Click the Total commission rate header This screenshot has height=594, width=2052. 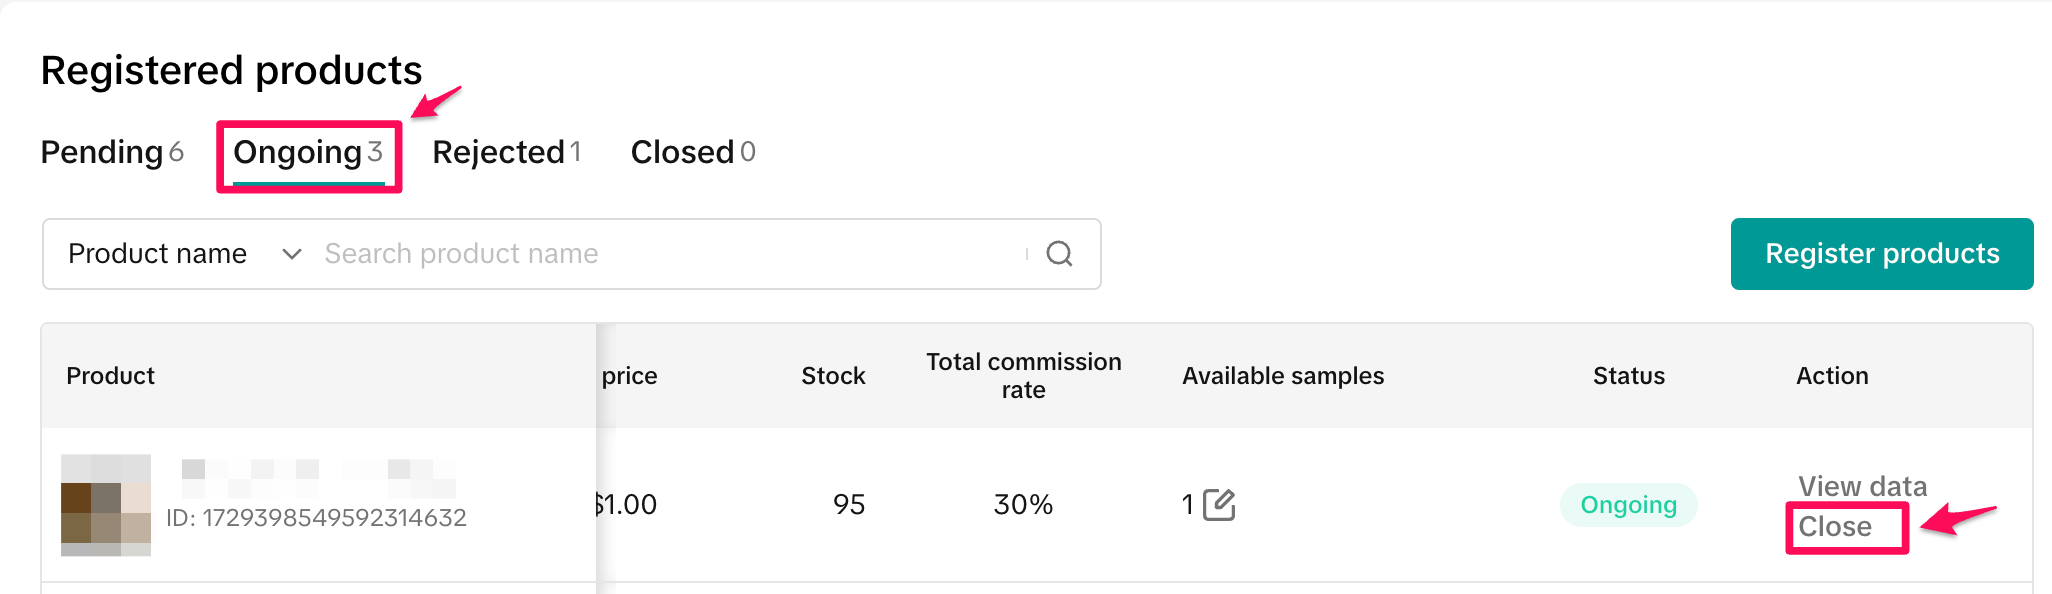pyautogui.click(x=1023, y=376)
